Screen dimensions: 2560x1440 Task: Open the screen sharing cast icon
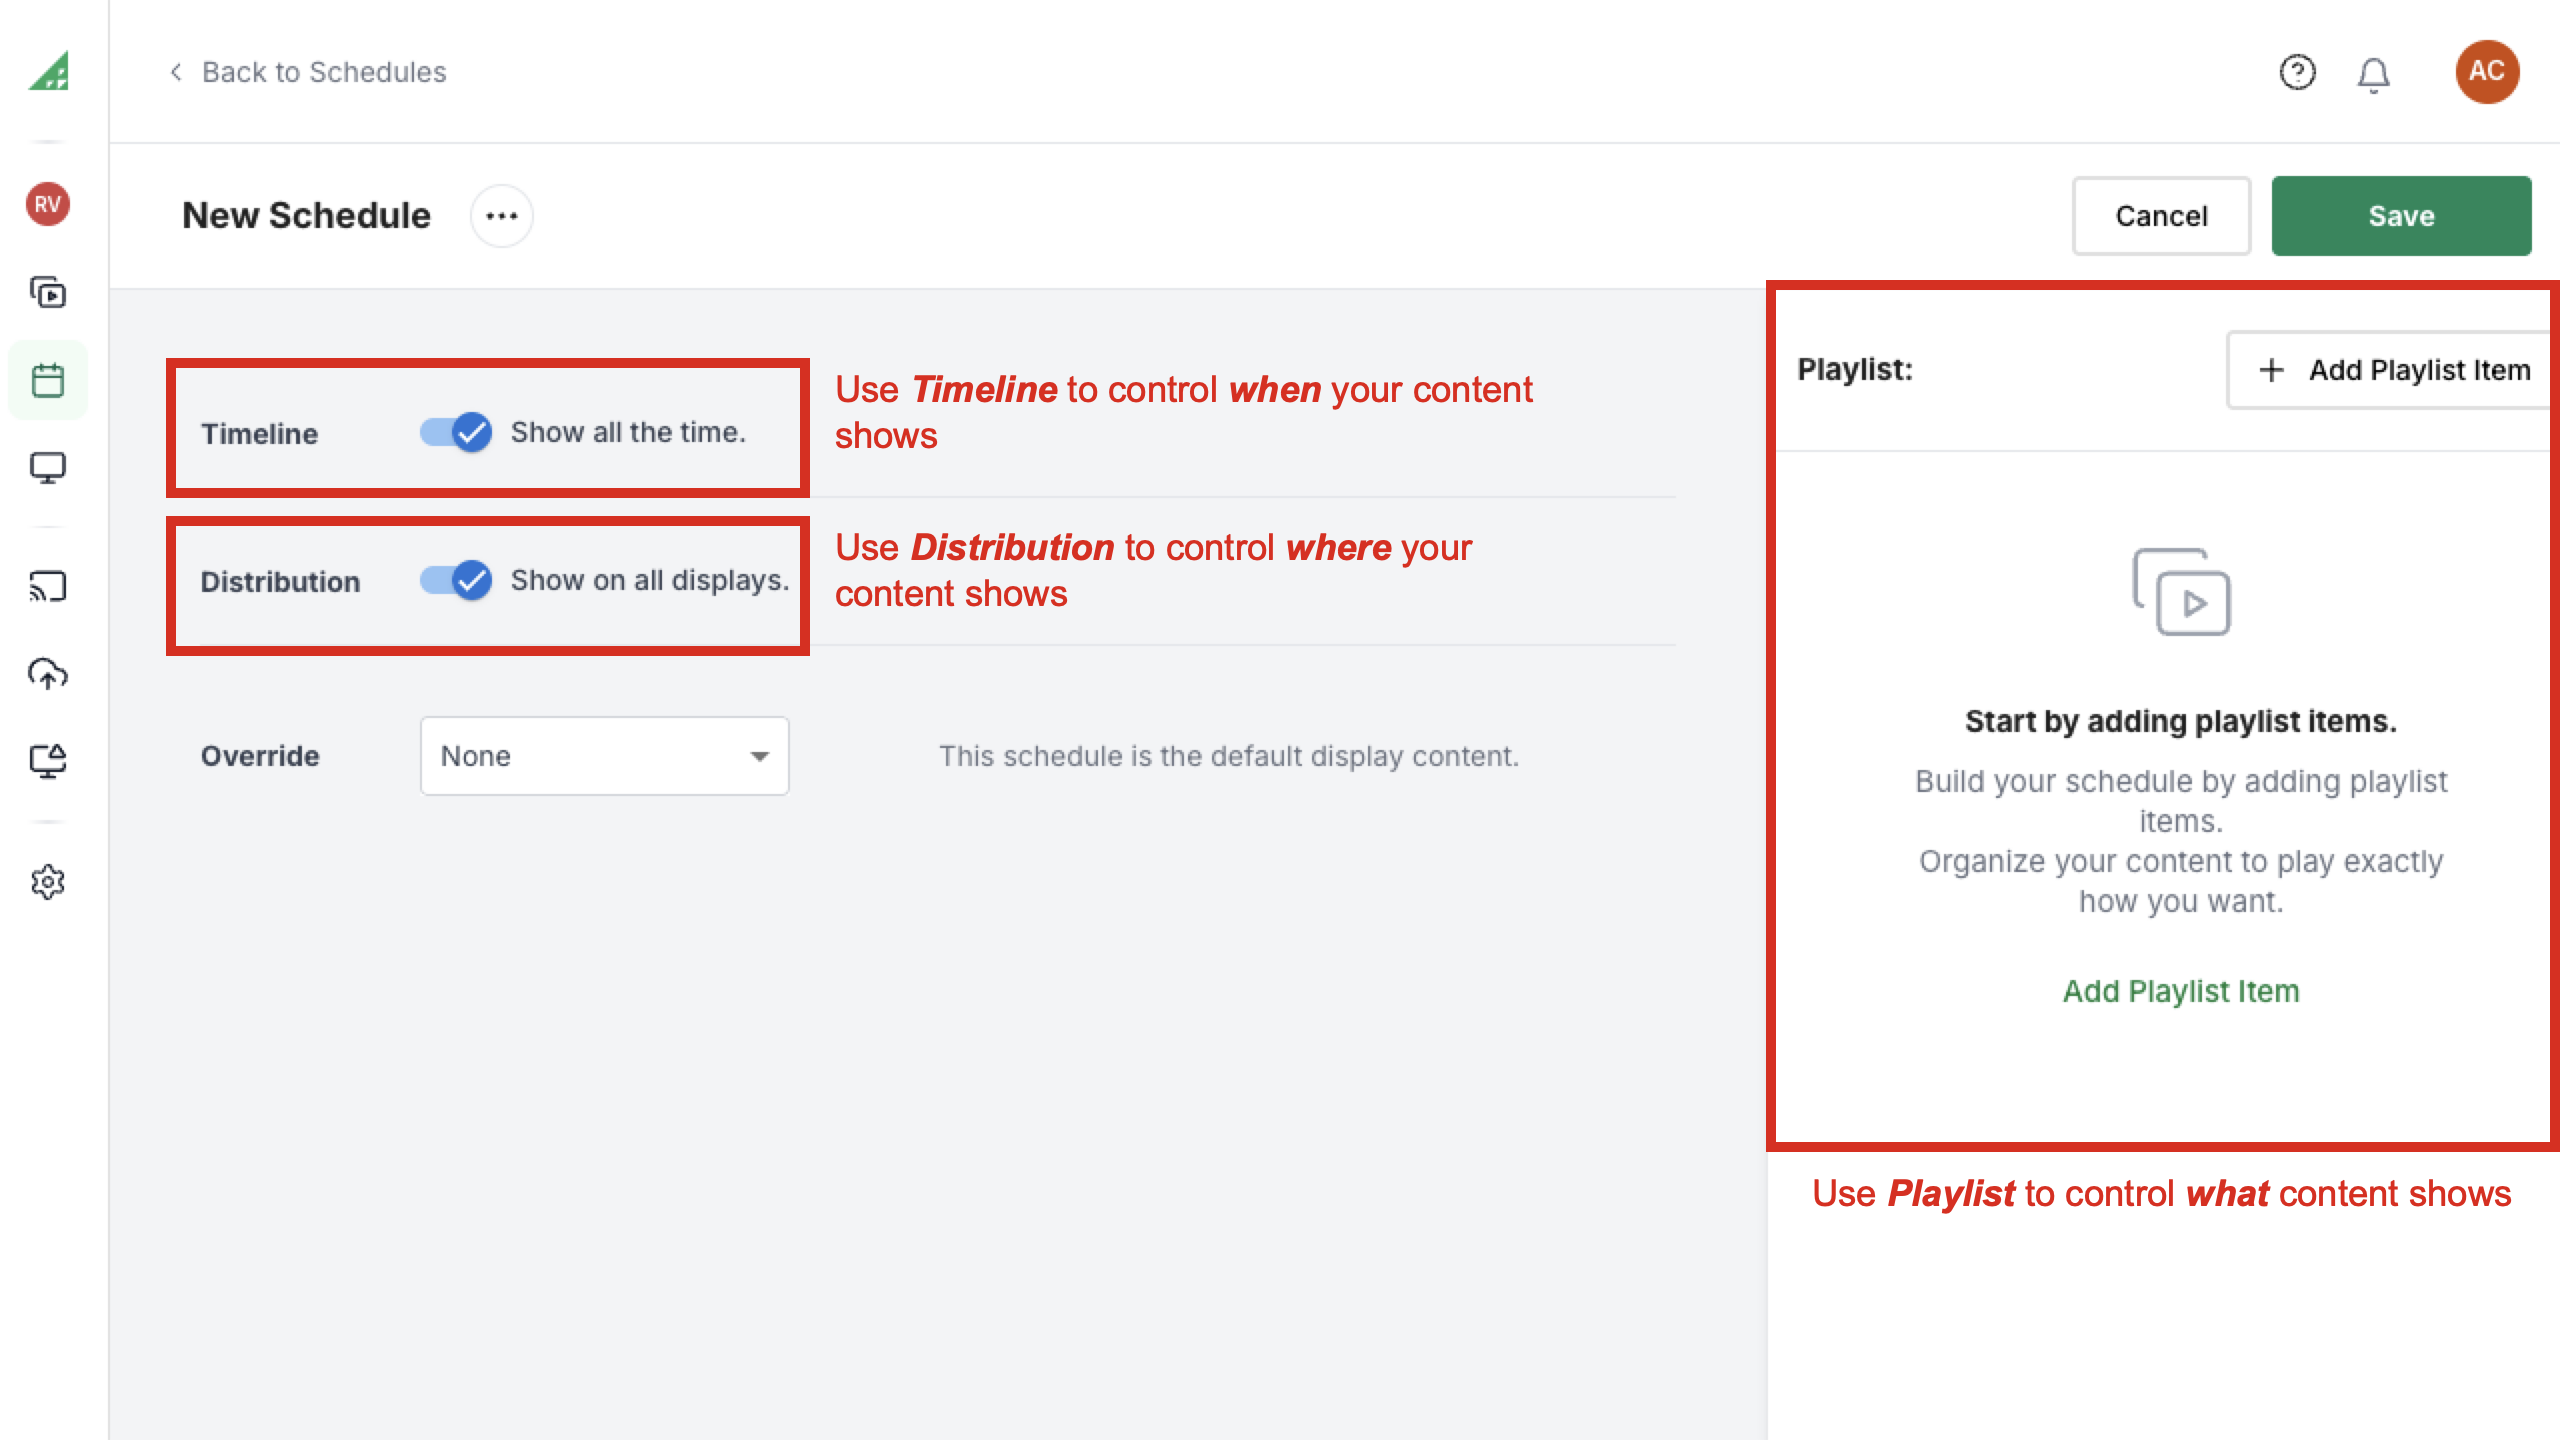tap(48, 586)
